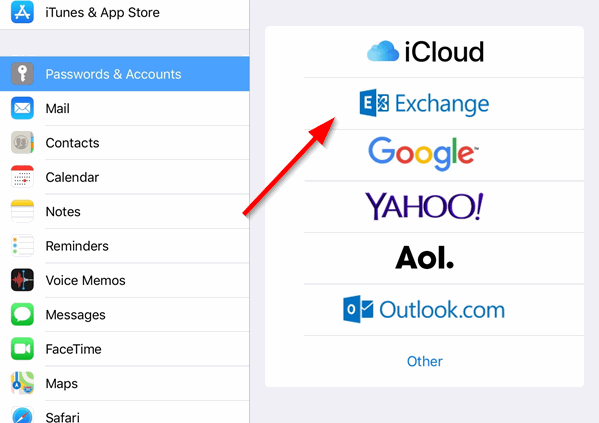This screenshot has height=423, width=599.
Task: Add an iCloud account
Action: (424, 52)
